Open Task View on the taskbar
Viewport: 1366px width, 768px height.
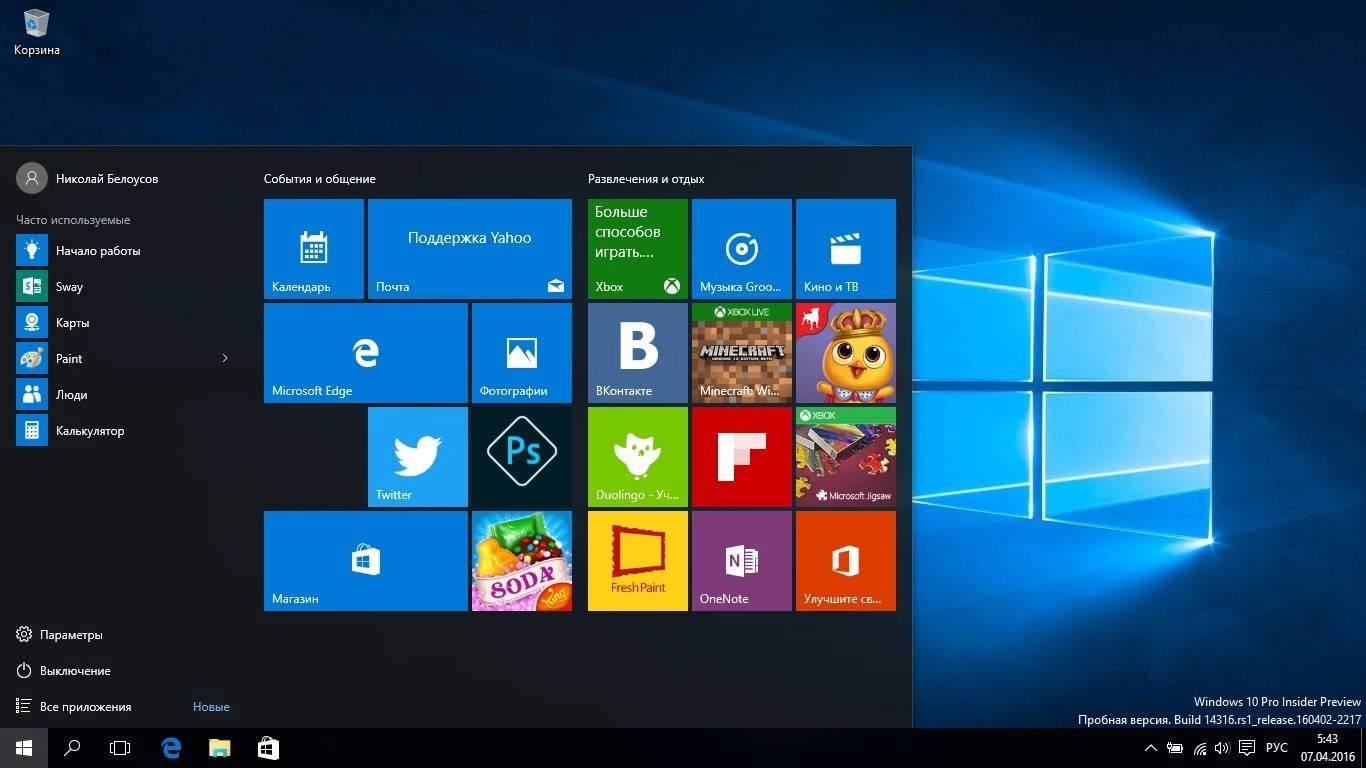point(120,748)
